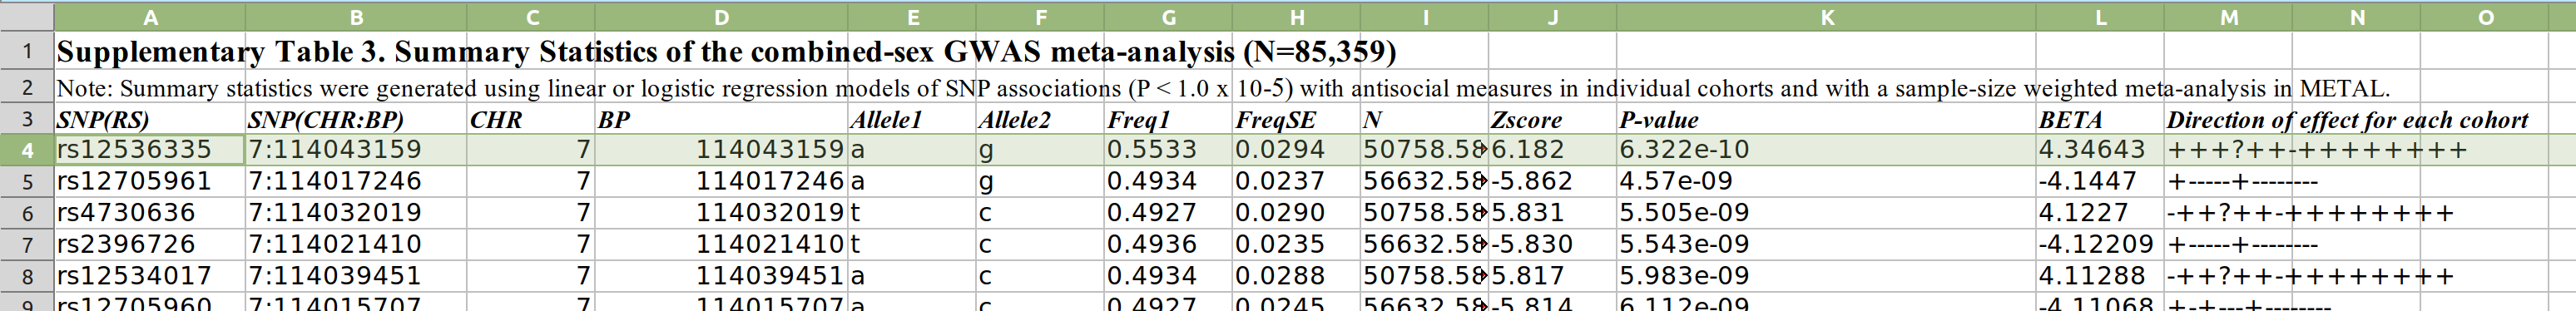This screenshot has width=2576, height=311.
Task: Select cell containing rs12534017
Action: 150,276
